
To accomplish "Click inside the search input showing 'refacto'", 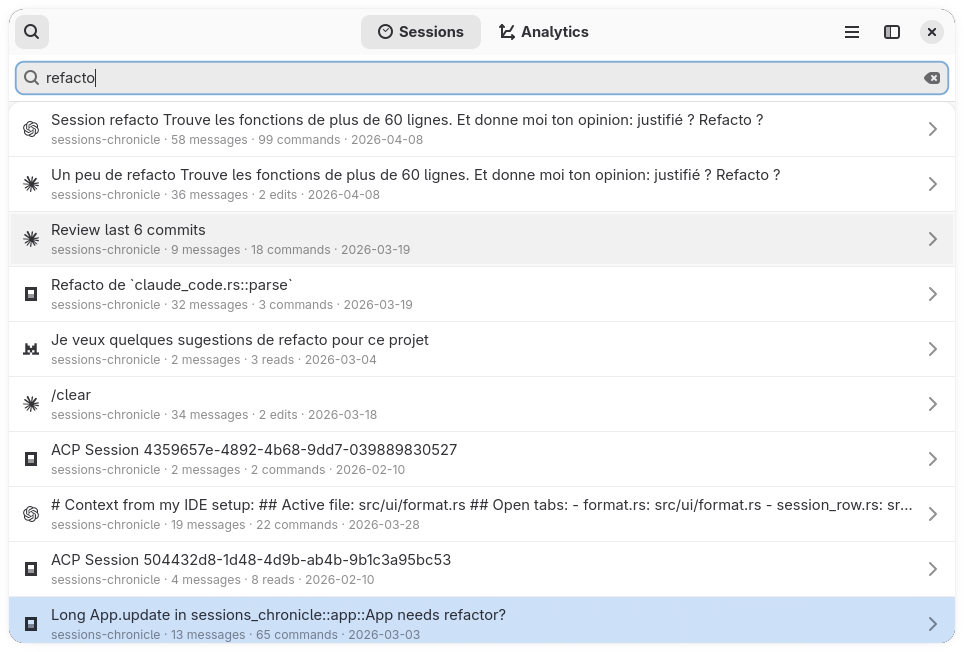I will [x=400, y=77].
